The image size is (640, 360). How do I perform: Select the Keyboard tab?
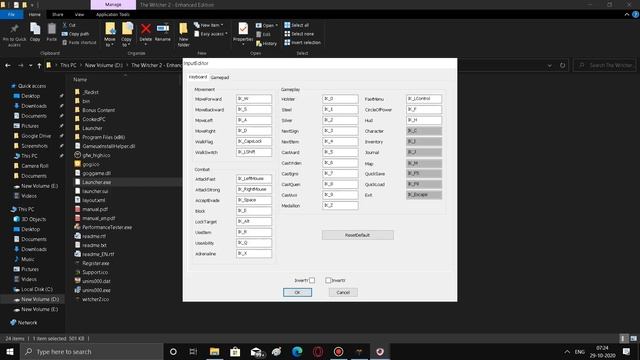(x=198, y=77)
